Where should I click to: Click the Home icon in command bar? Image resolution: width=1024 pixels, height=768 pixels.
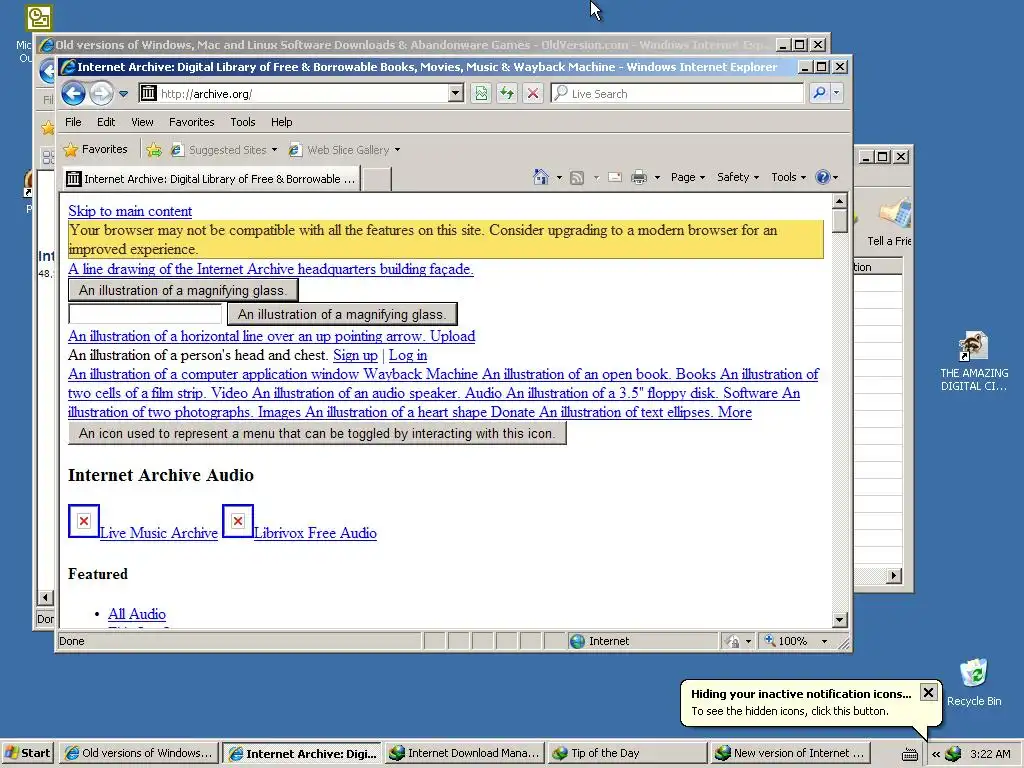coord(541,177)
